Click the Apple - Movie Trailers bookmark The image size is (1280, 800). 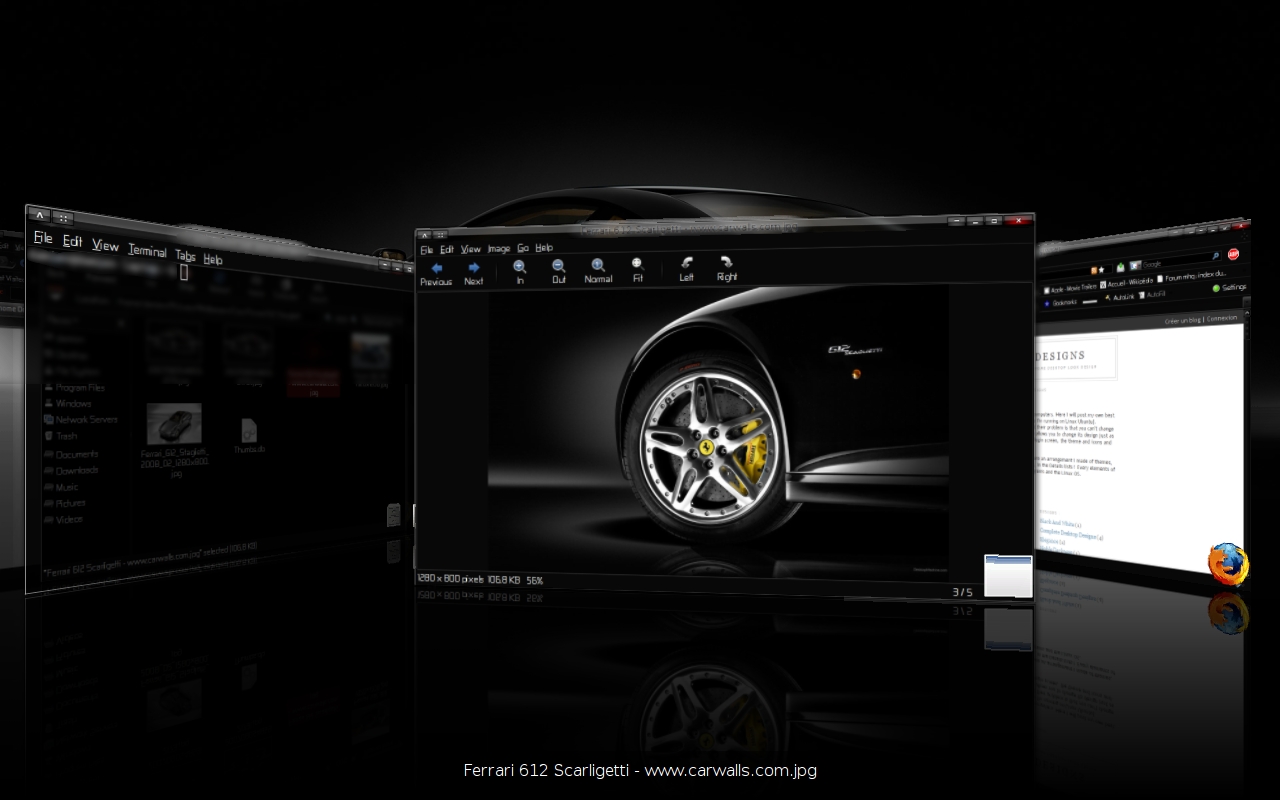pos(1070,288)
